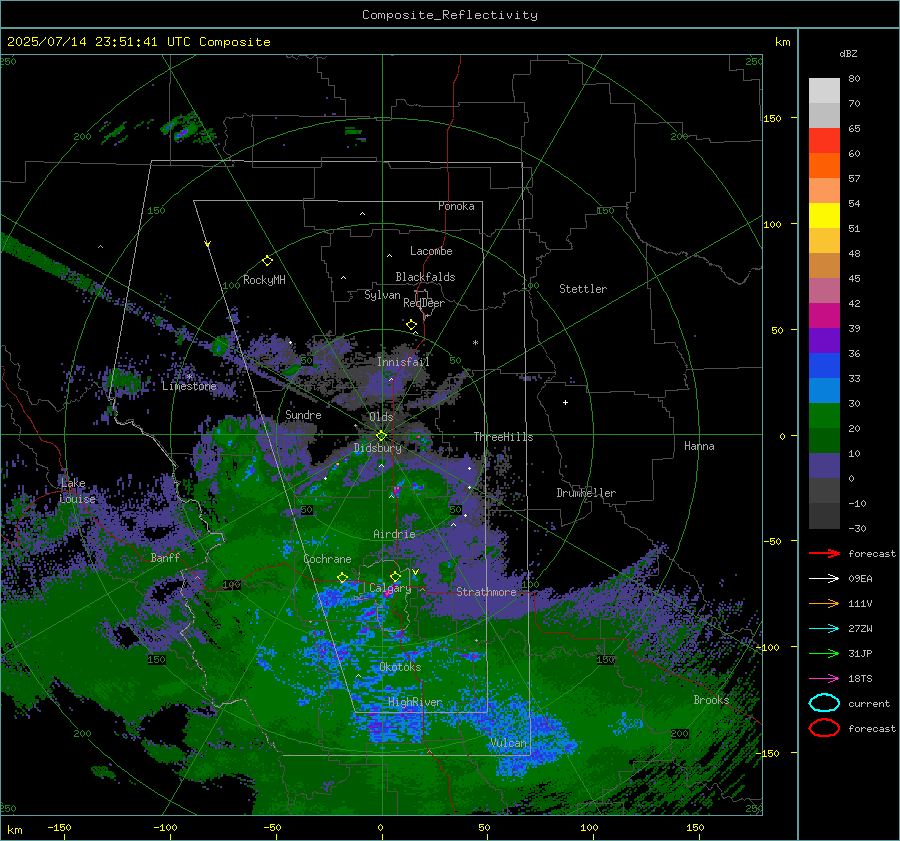The image size is (900, 841).
Task: Click the Calgary city label
Action: point(390,588)
